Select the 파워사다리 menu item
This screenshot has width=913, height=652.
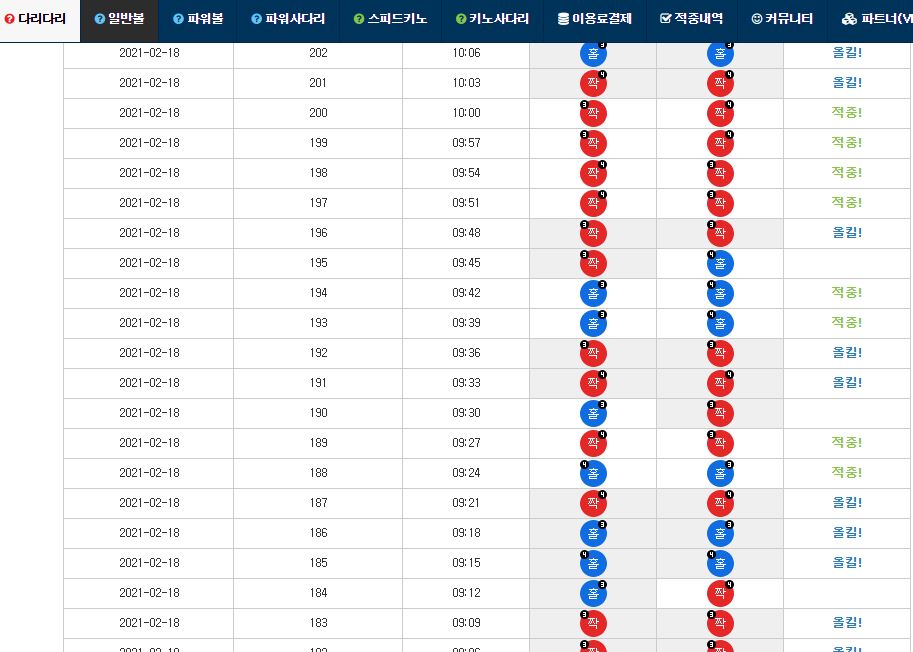tap(288, 19)
